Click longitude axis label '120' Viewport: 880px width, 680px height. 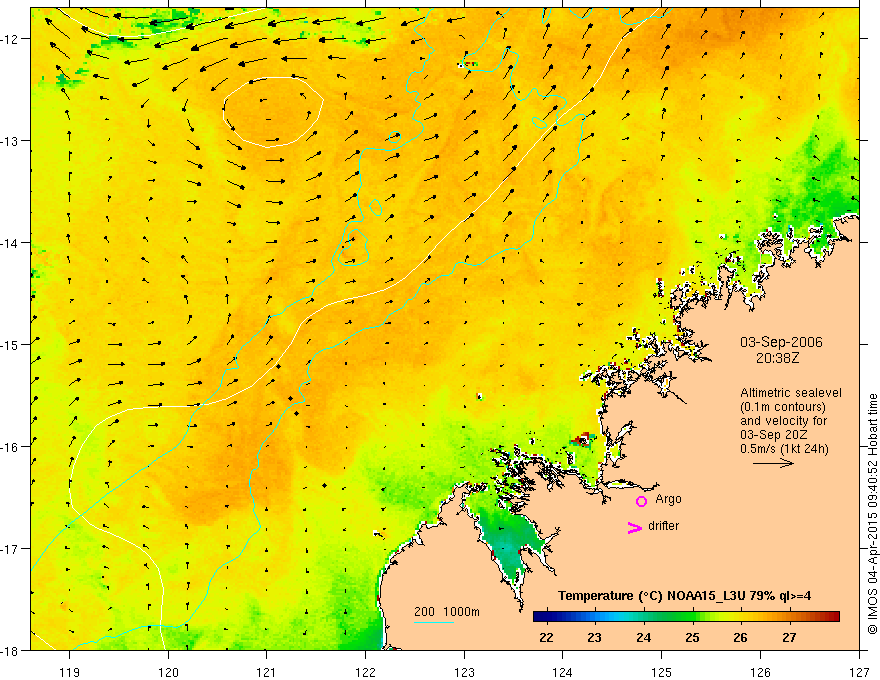point(168,672)
